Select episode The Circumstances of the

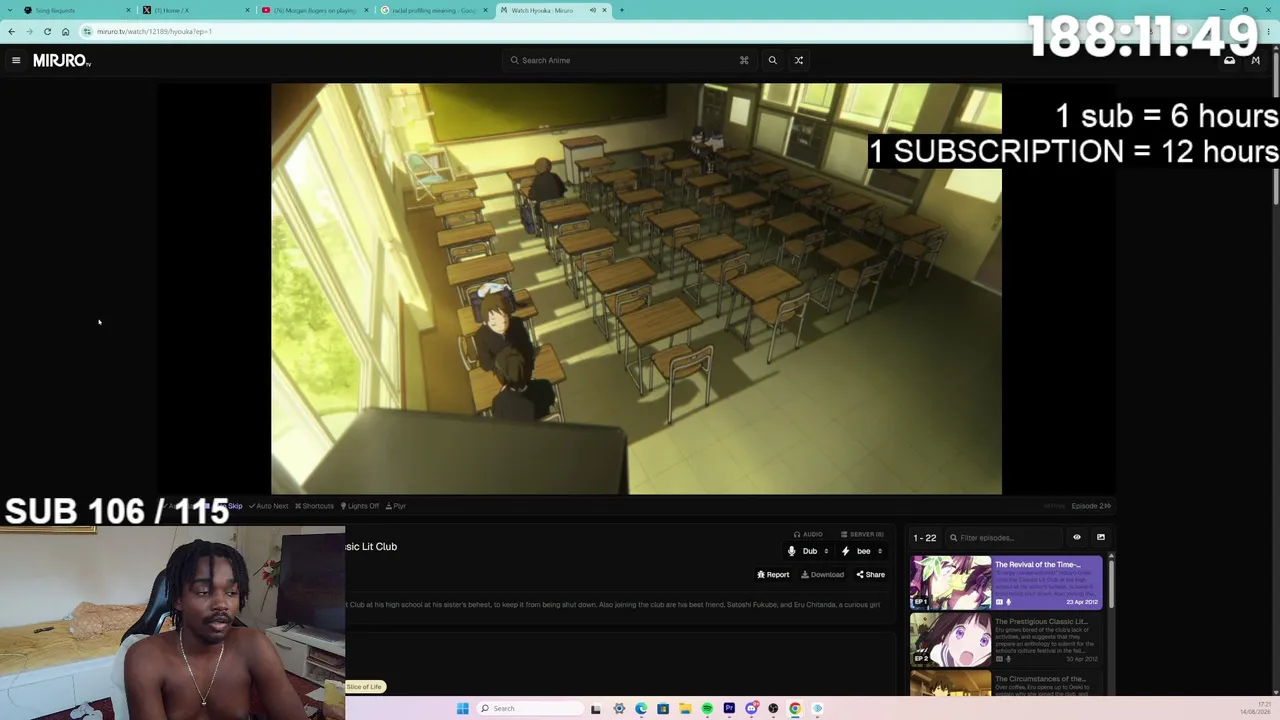point(1006,682)
